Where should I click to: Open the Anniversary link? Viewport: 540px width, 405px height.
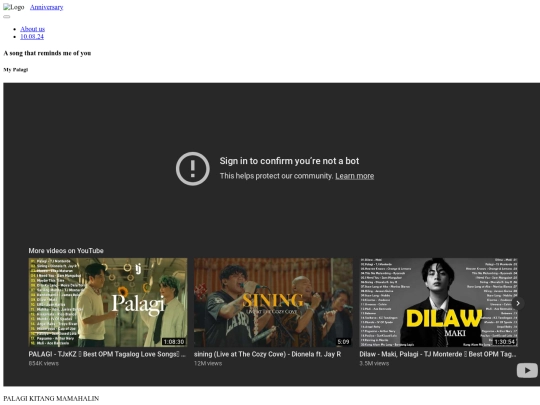[x=46, y=7]
